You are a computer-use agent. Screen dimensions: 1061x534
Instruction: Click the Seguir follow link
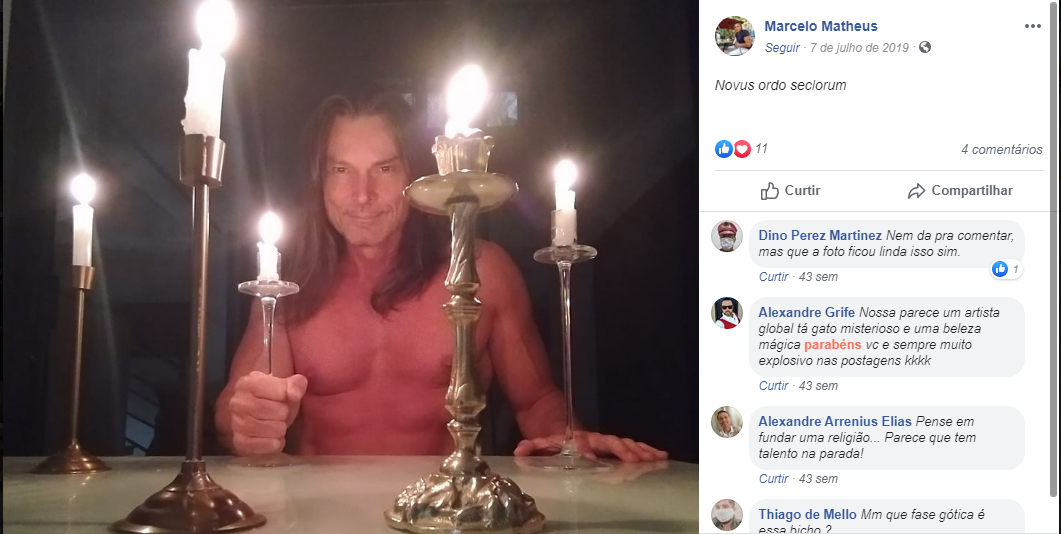click(x=782, y=48)
